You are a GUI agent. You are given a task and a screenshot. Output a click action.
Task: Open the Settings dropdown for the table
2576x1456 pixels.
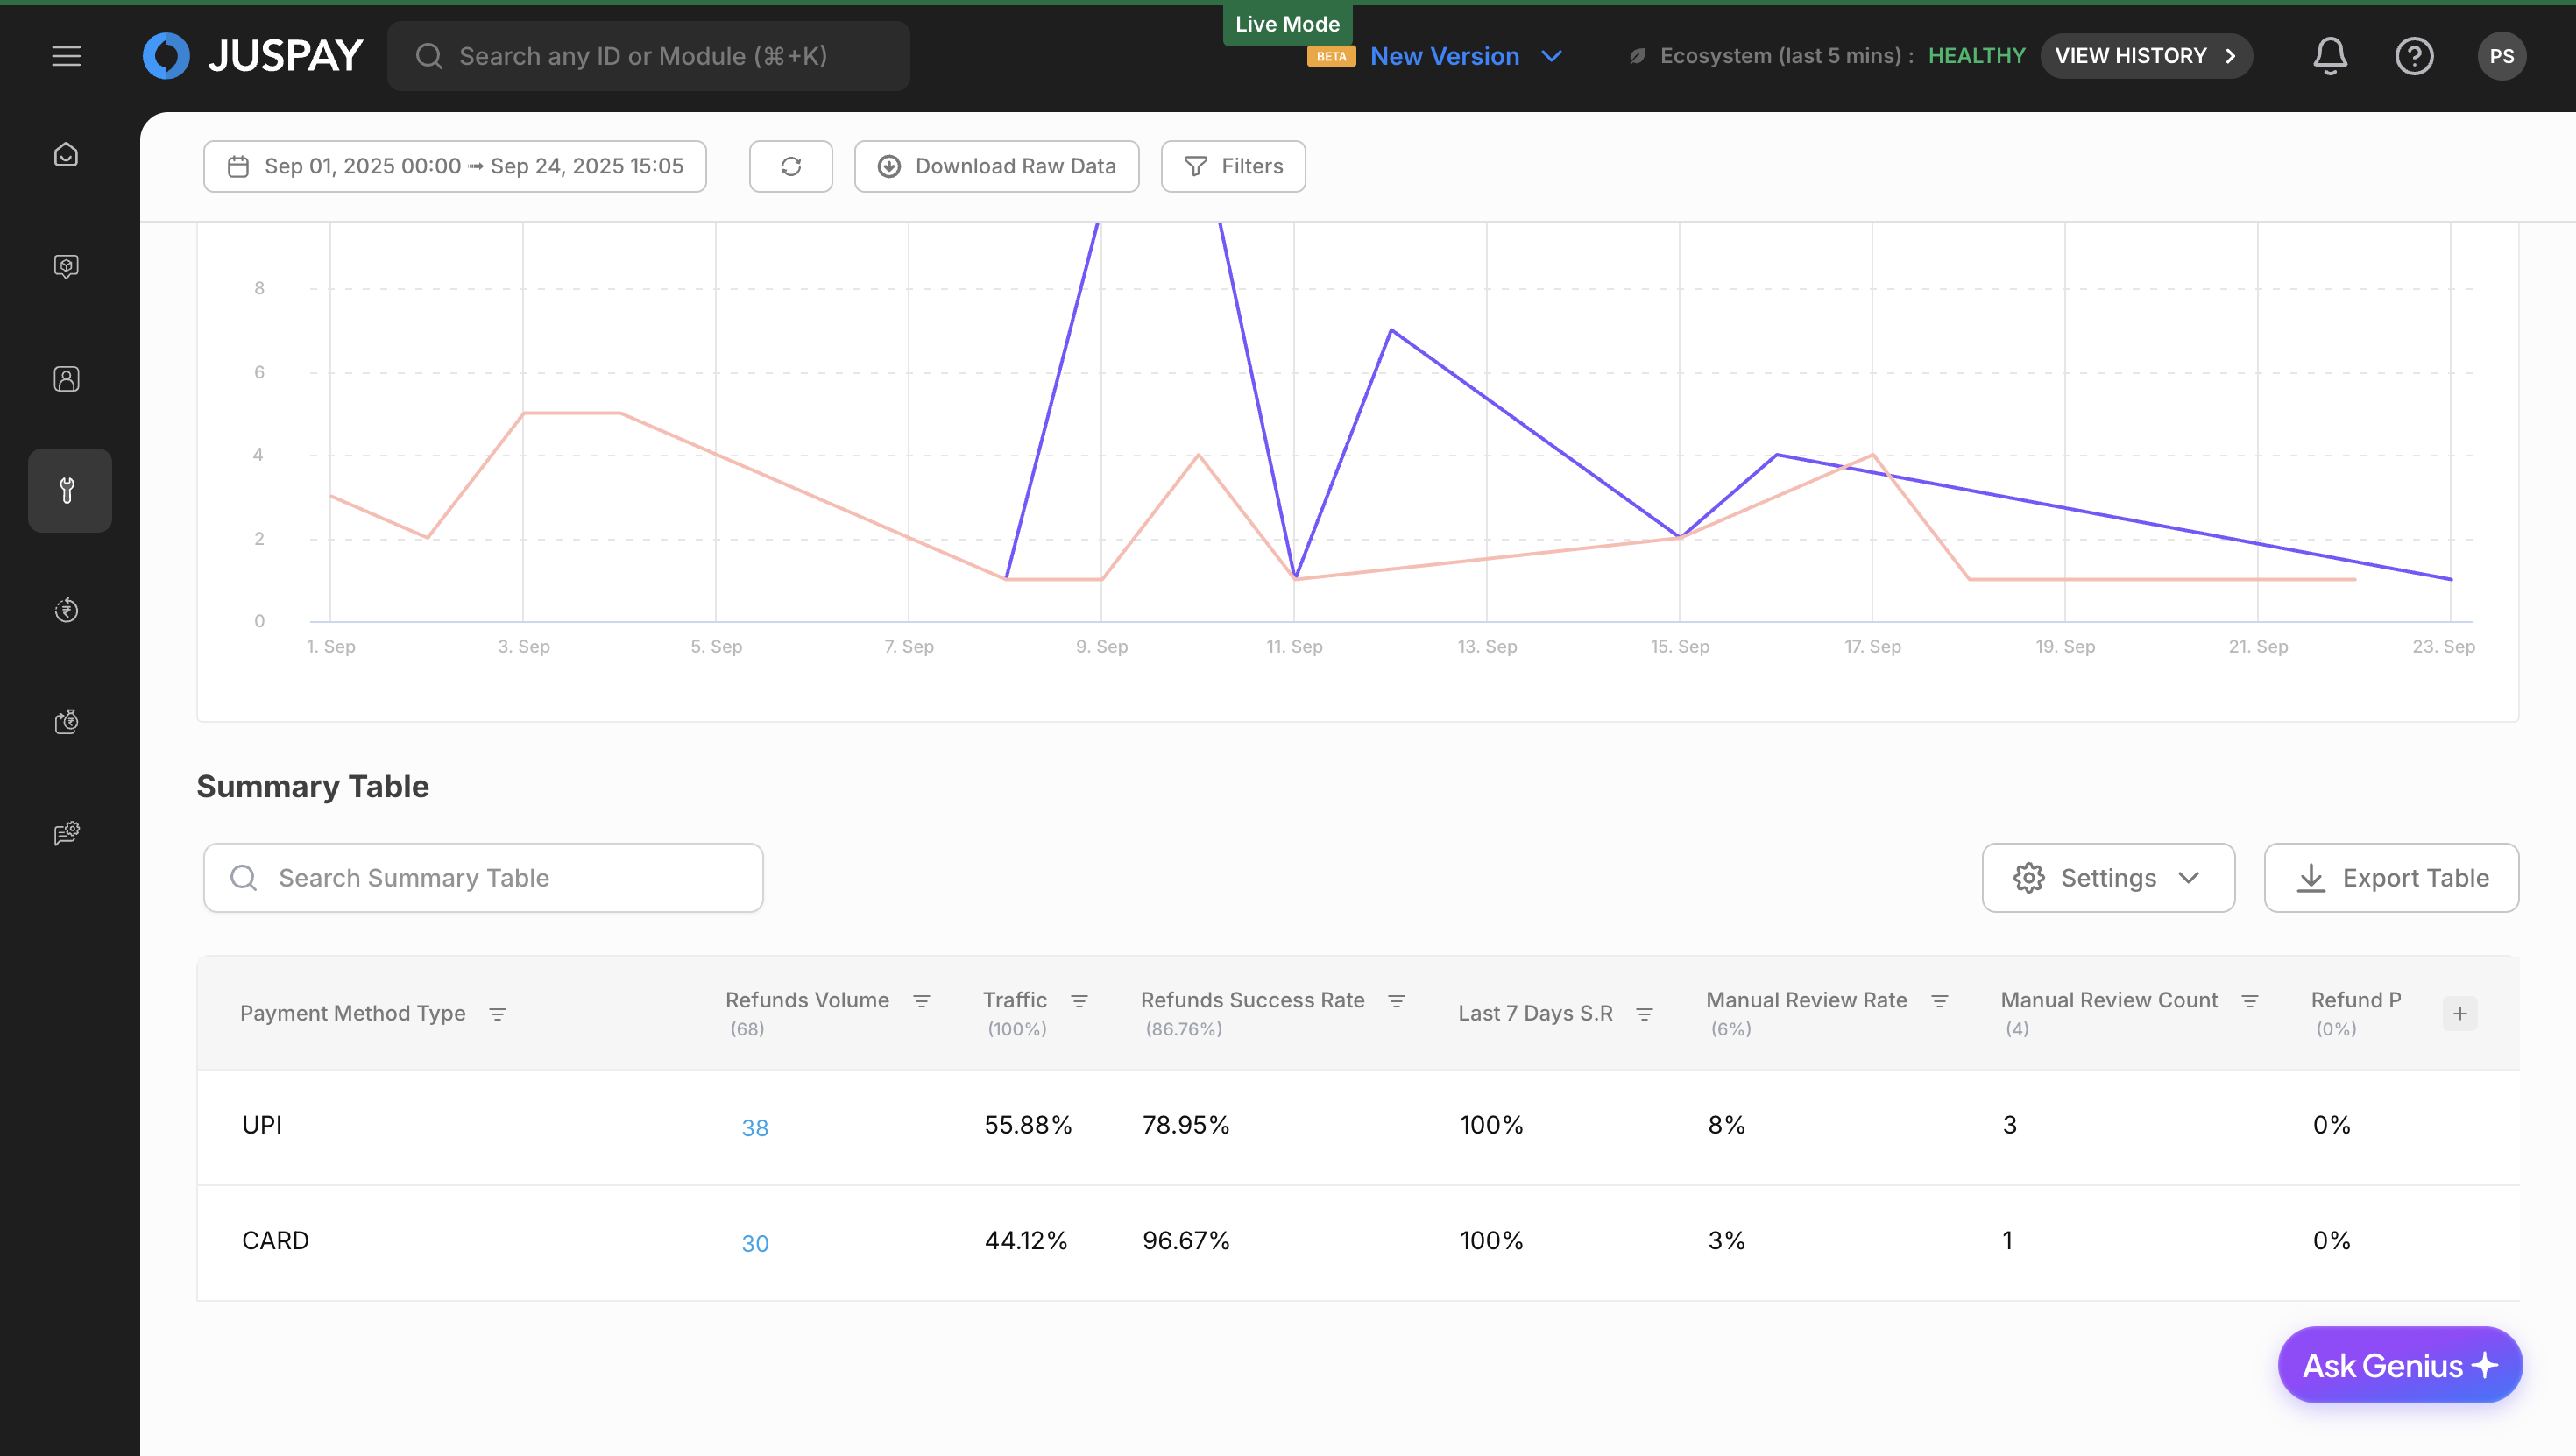2108,877
